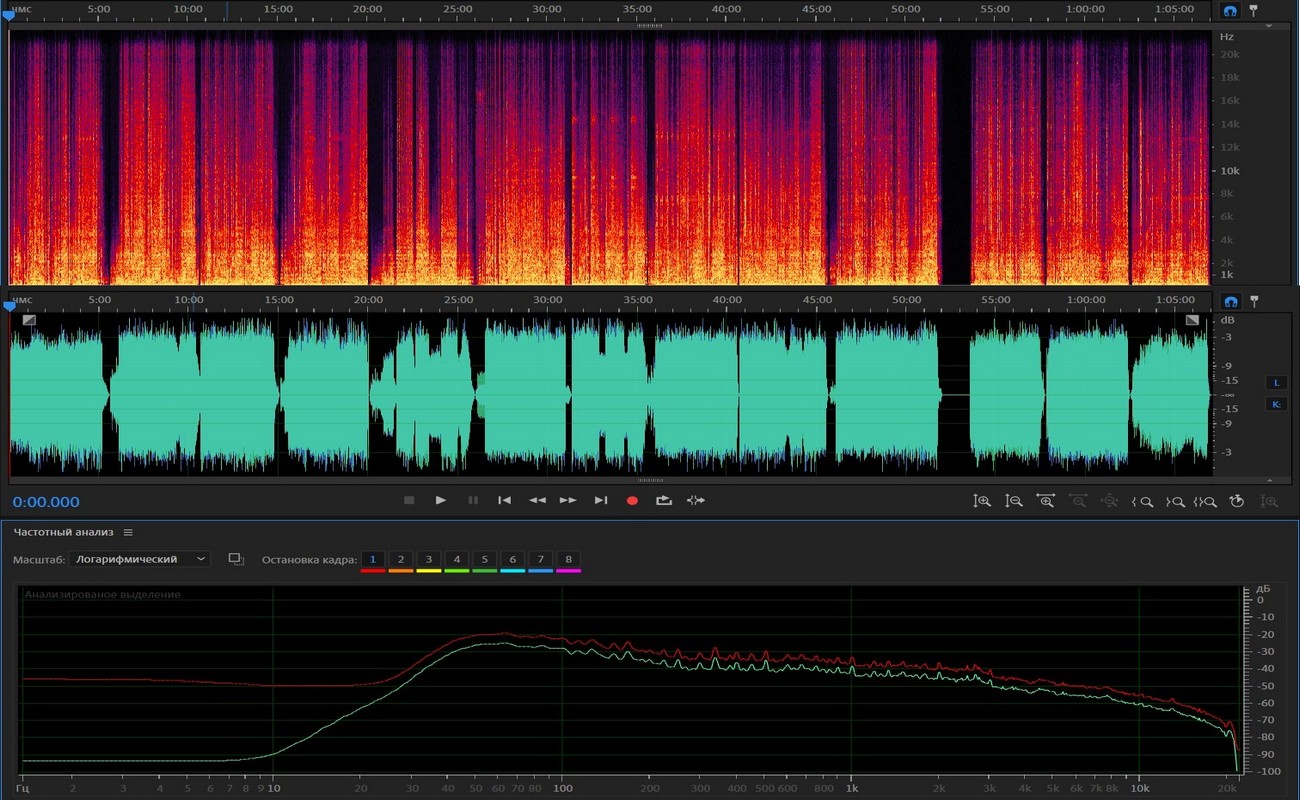Click hold frame button 1 with red underline
The height and width of the screenshot is (800, 1300).
pos(373,560)
